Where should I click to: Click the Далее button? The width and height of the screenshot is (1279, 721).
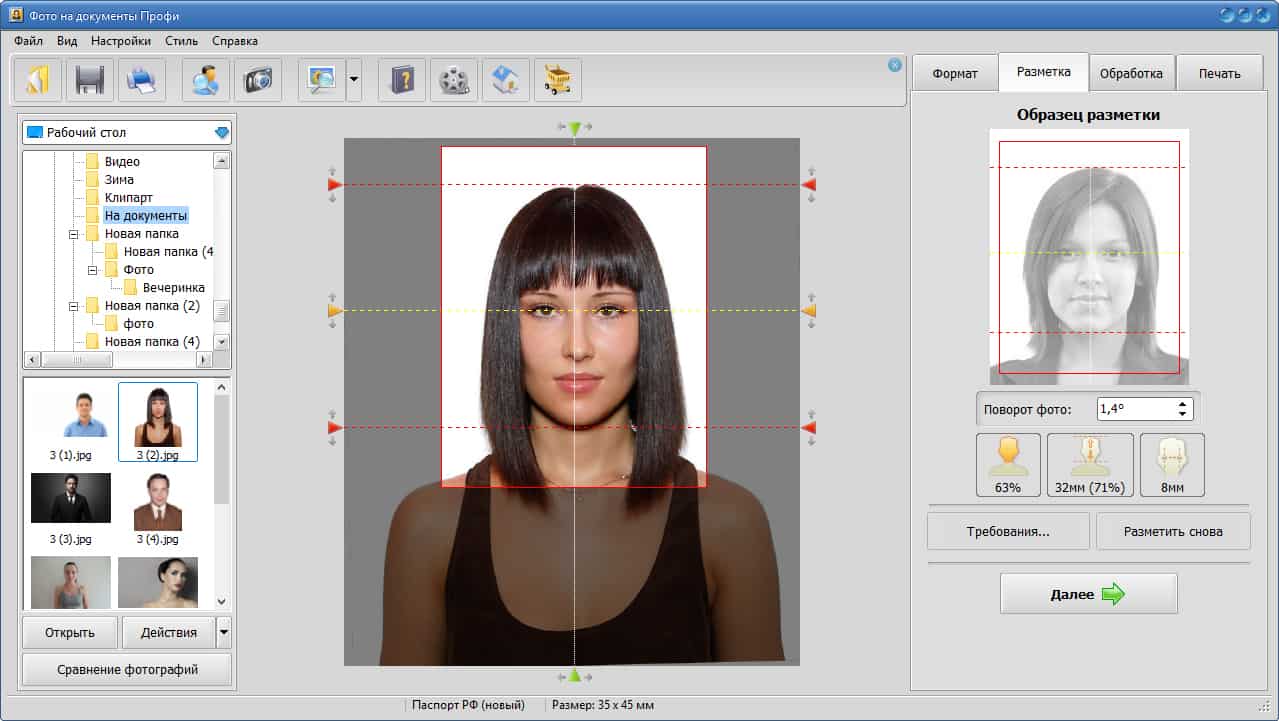[x=1088, y=594]
